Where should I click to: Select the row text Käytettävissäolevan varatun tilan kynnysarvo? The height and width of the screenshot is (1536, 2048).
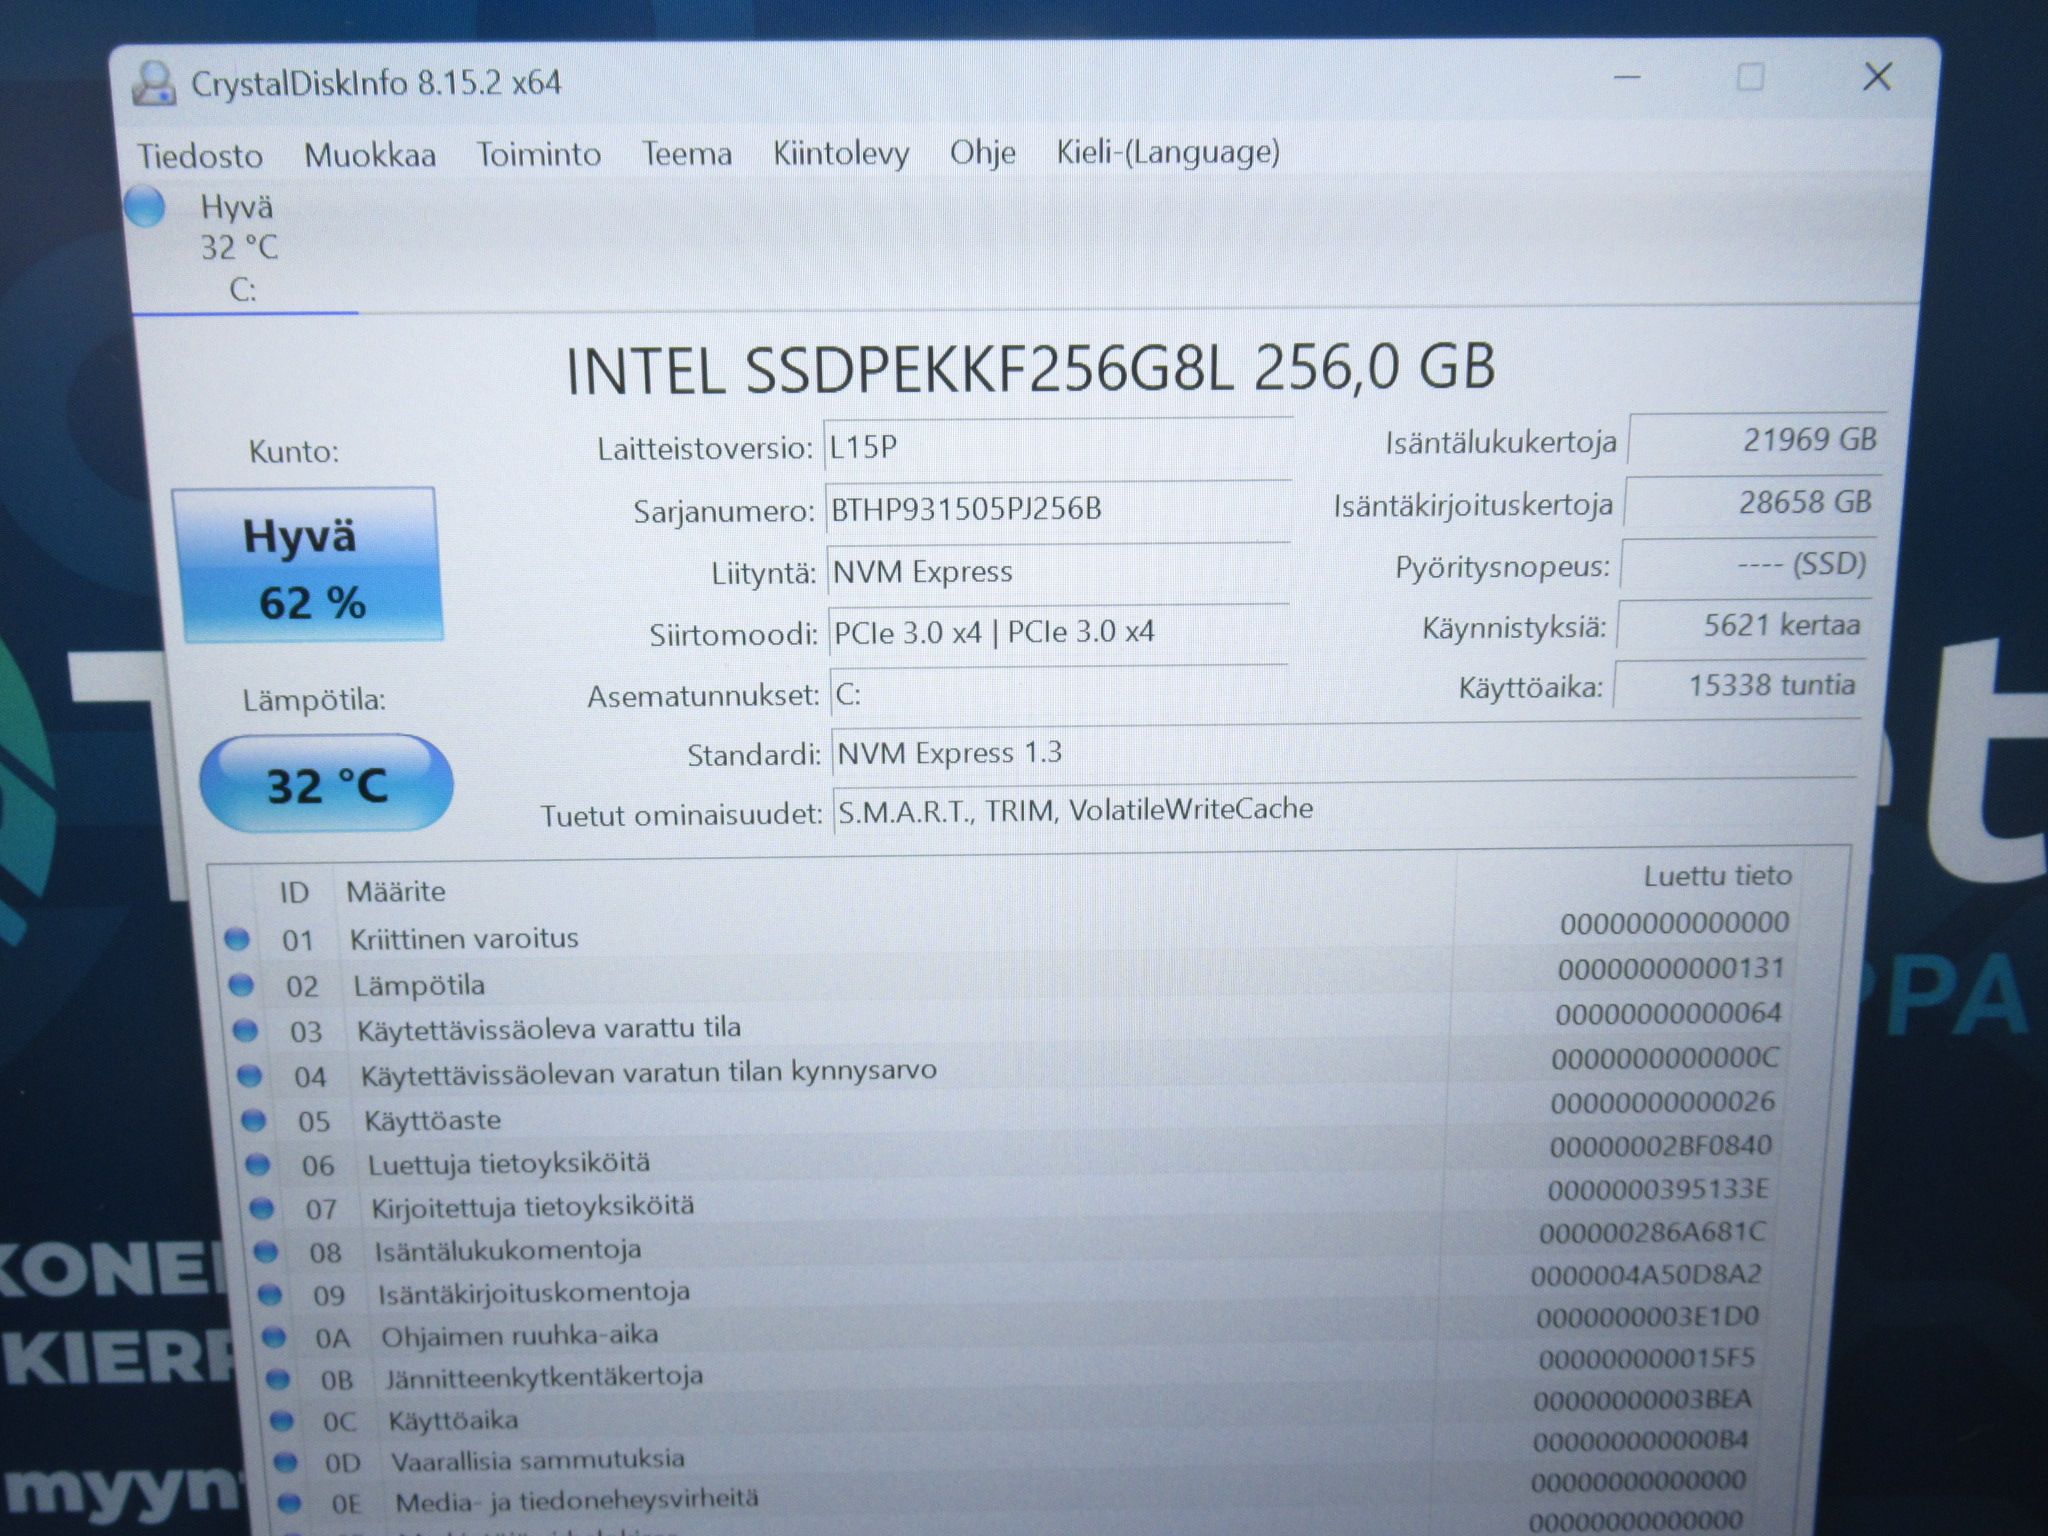(x=649, y=1072)
